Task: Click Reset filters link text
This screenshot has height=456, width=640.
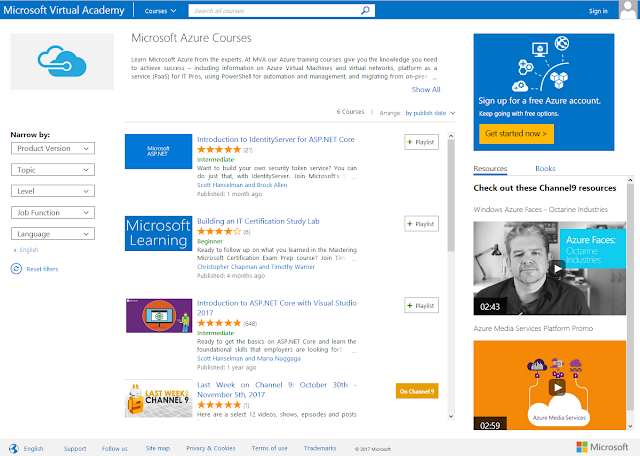Action: coord(42,269)
